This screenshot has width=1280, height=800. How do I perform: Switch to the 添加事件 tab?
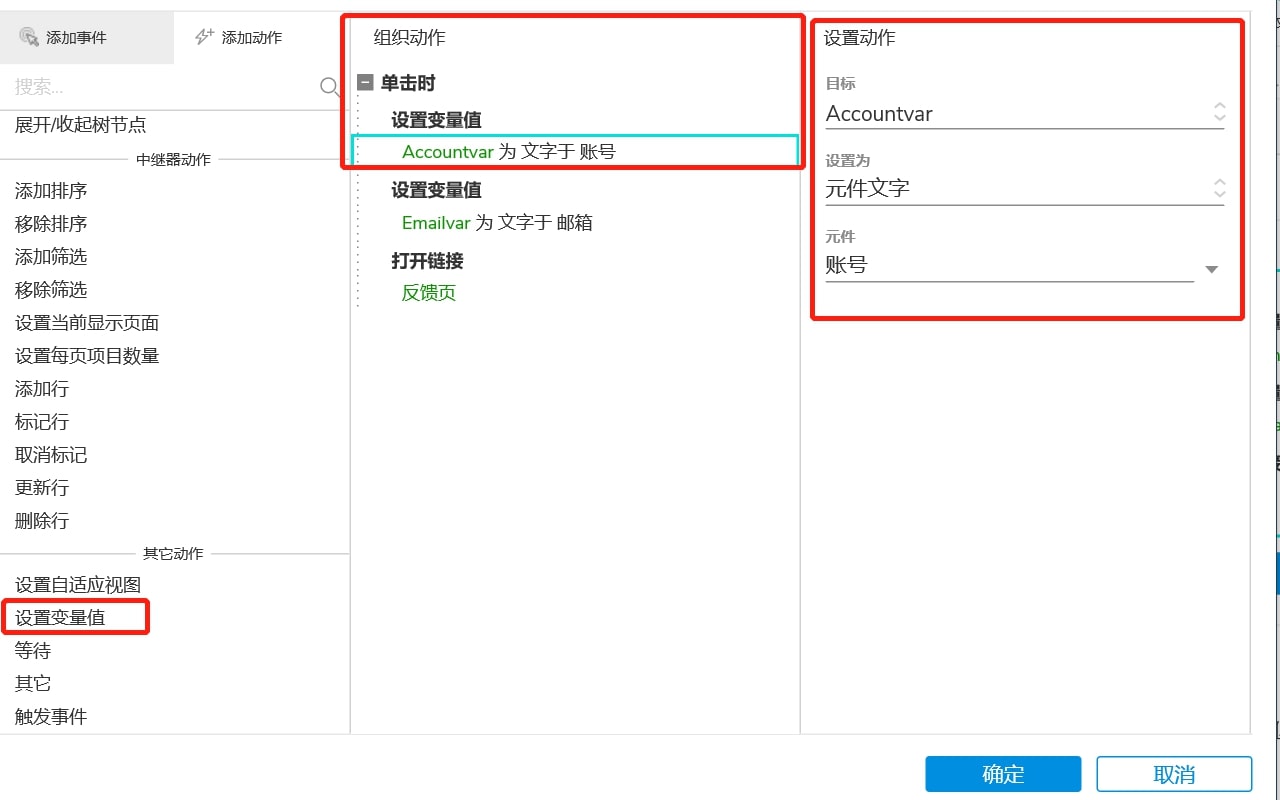pos(87,37)
